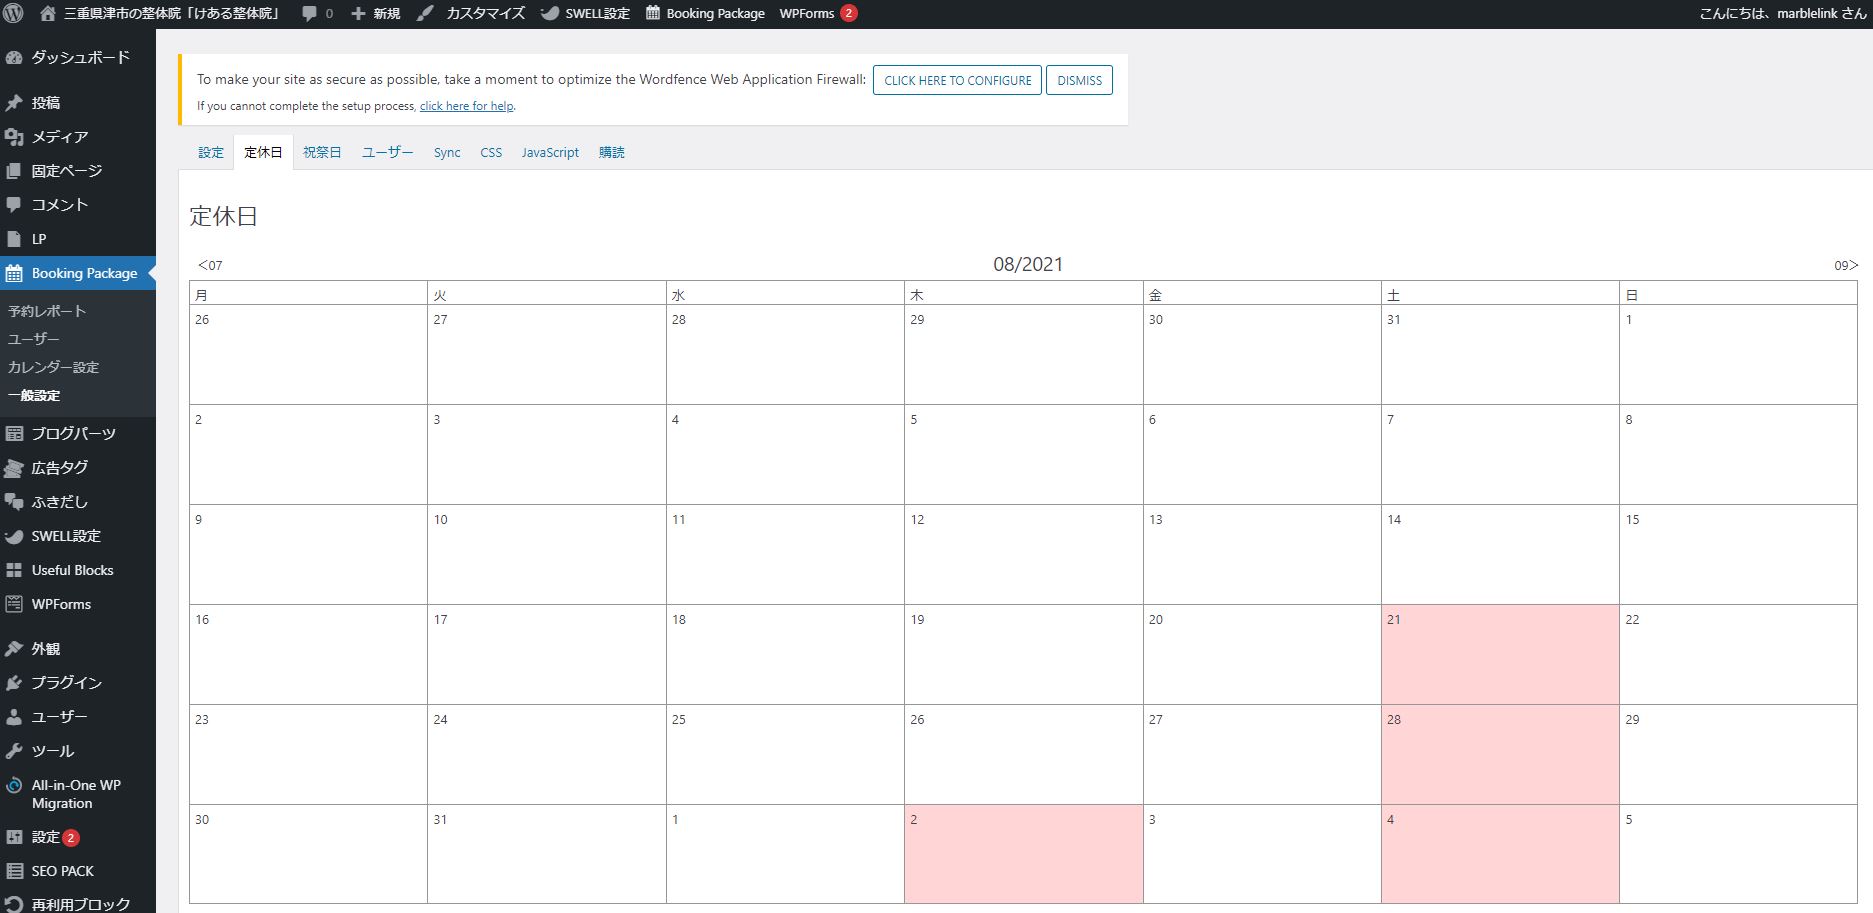The height and width of the screenshot is (913, 1873).
Task: Open All-in-One WP Migration icon
Action: 14,786
